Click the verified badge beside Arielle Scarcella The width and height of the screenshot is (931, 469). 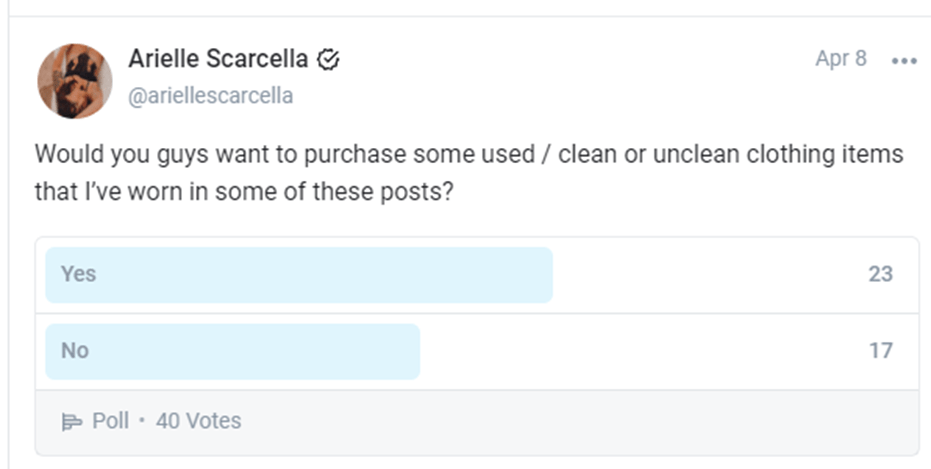coord(328,60)
